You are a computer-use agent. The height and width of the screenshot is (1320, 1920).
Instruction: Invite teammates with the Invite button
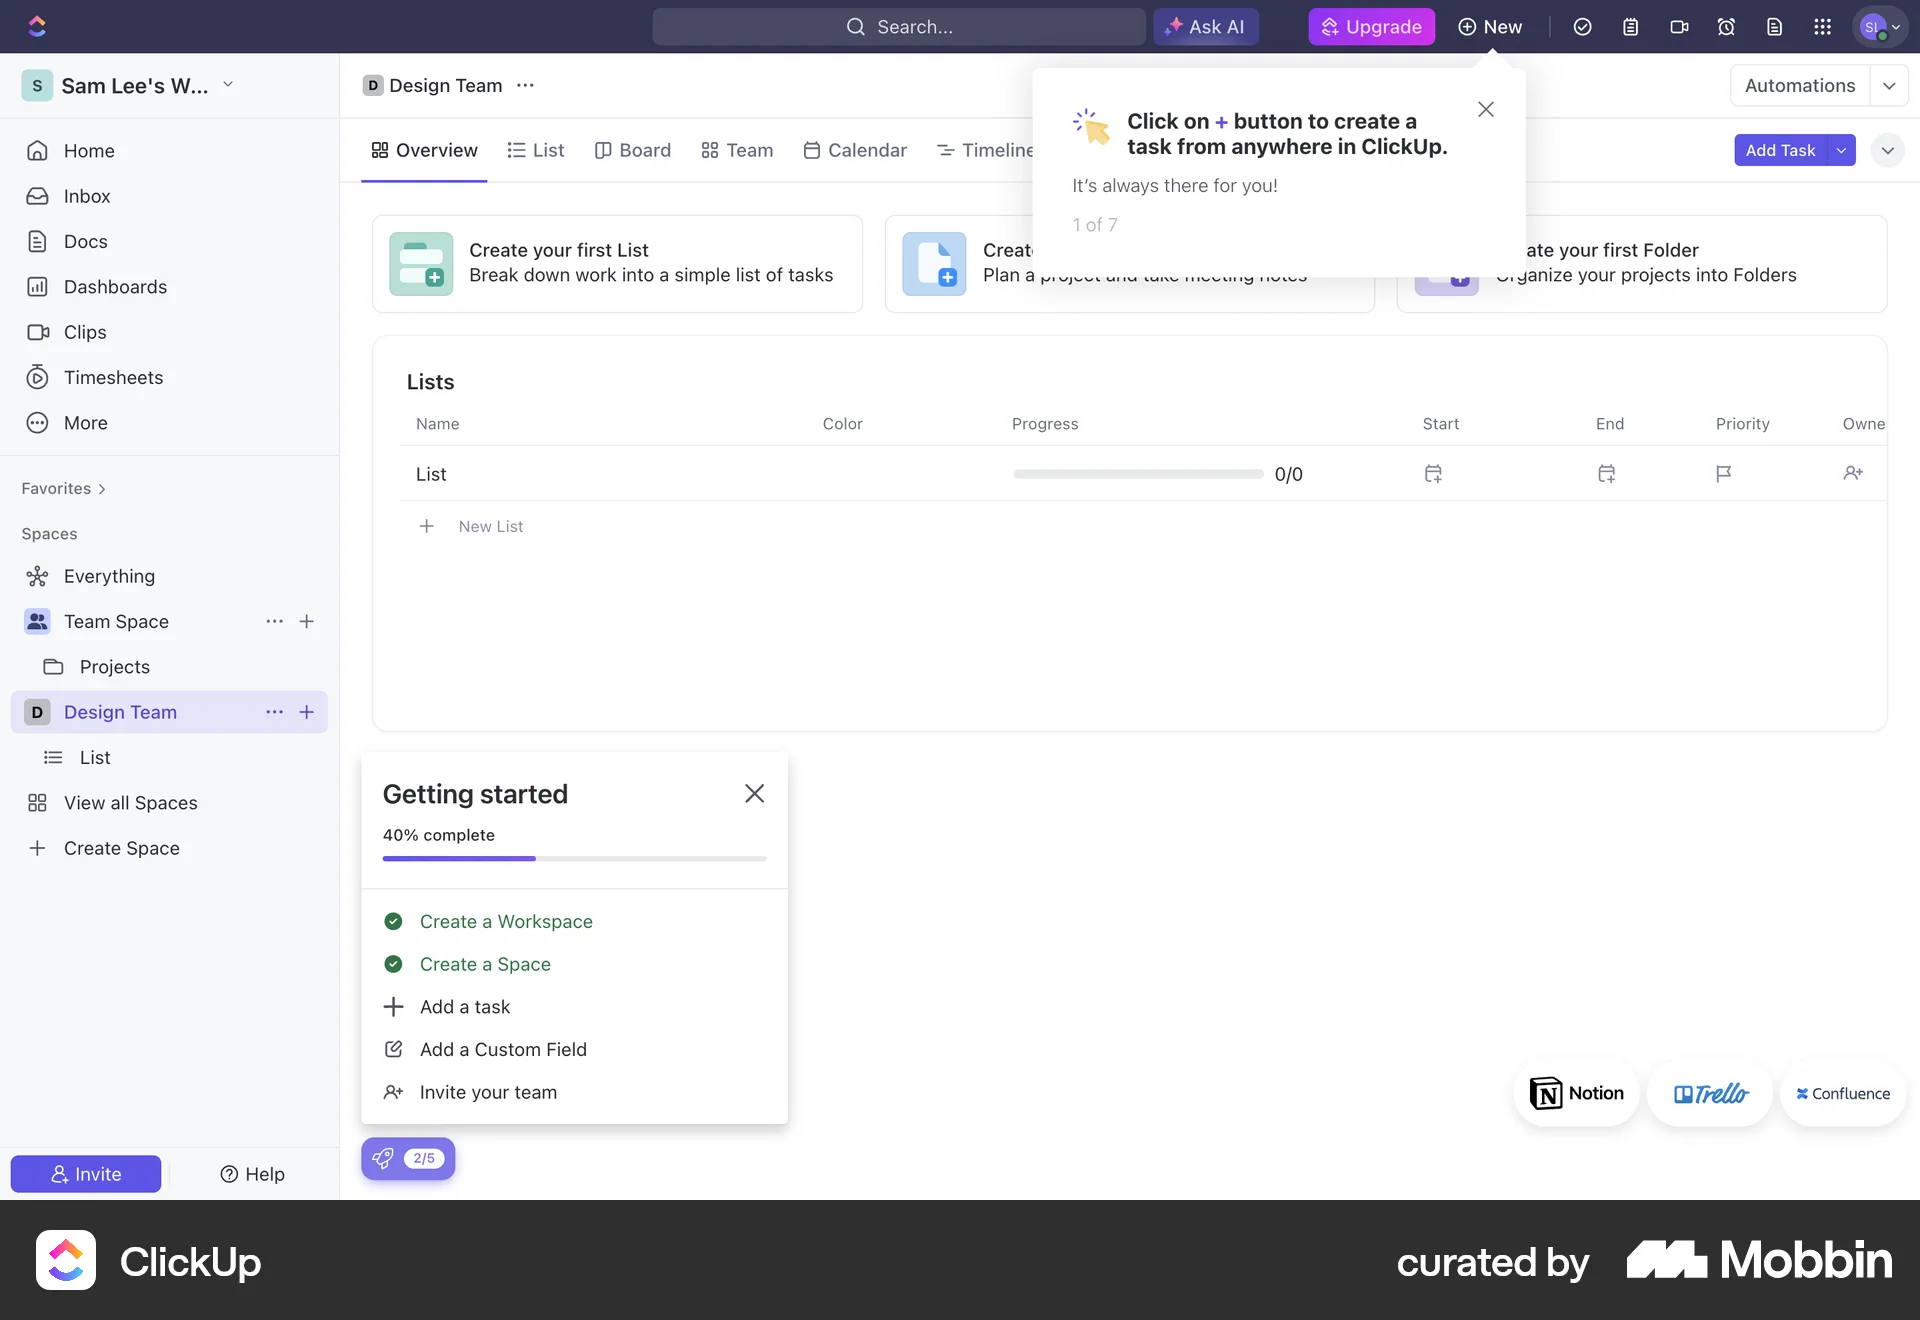pos(85,1173)
